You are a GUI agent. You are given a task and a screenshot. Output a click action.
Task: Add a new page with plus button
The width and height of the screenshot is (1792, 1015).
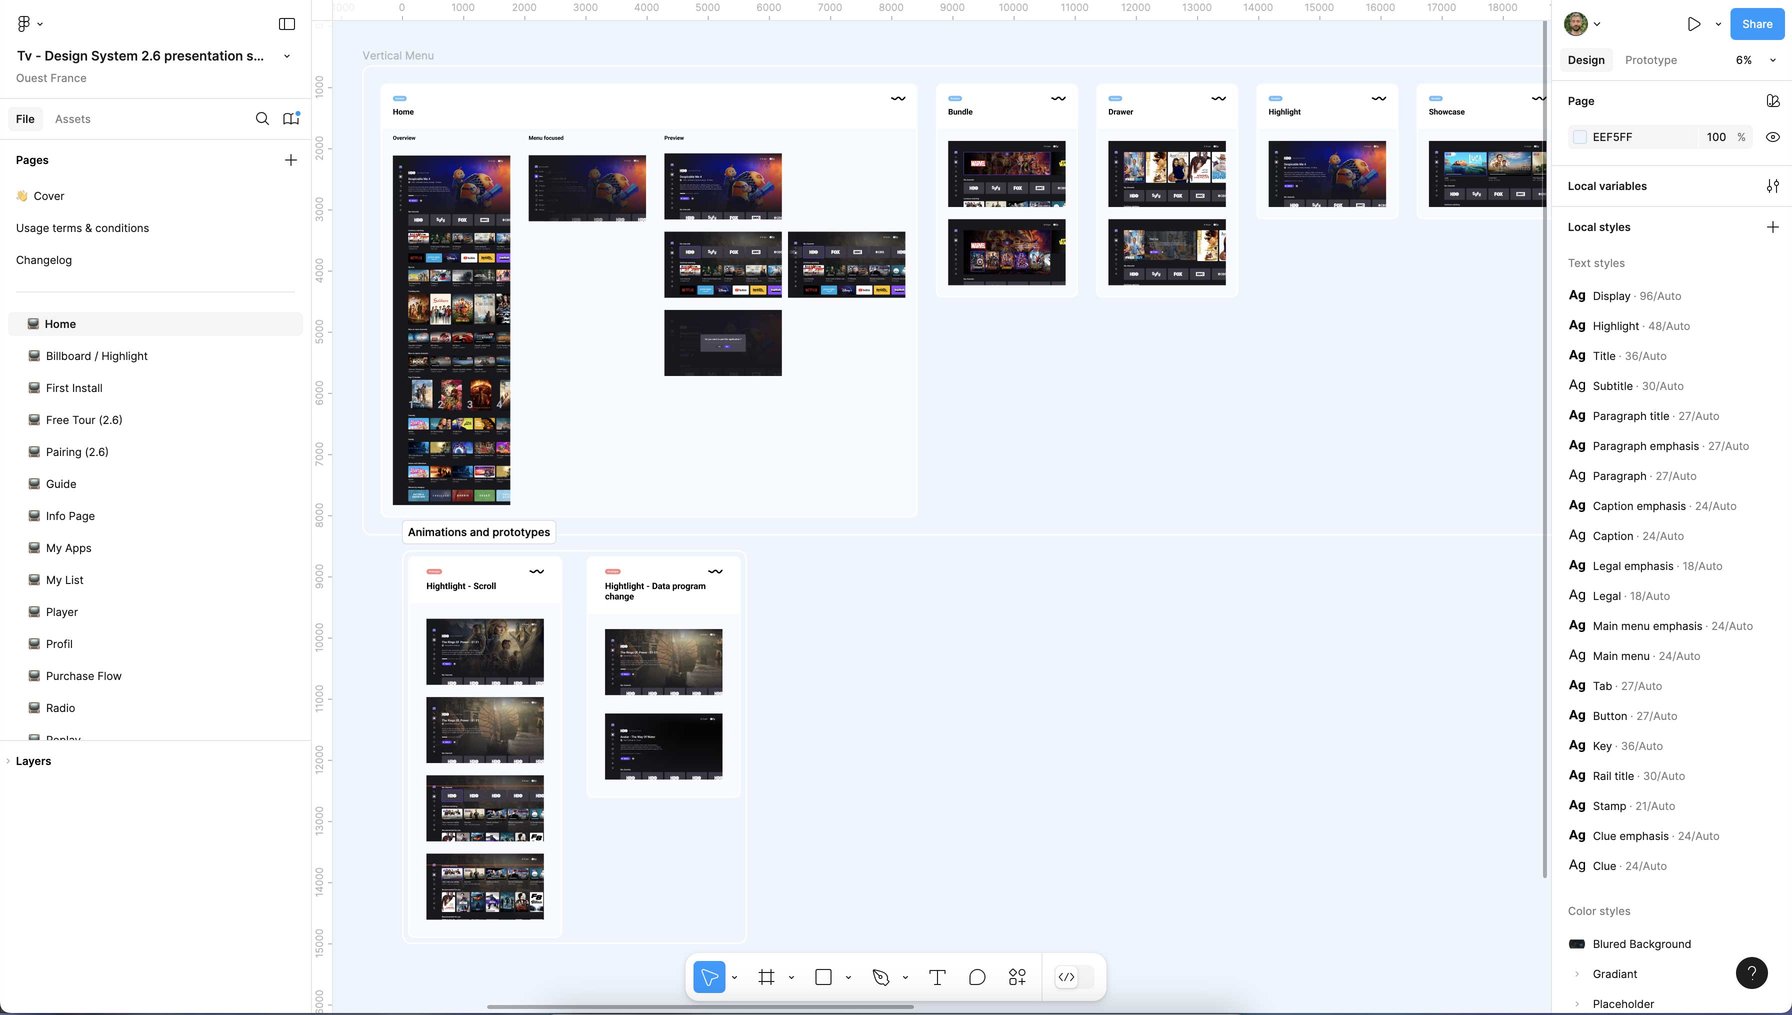click(x=291, y=160)
